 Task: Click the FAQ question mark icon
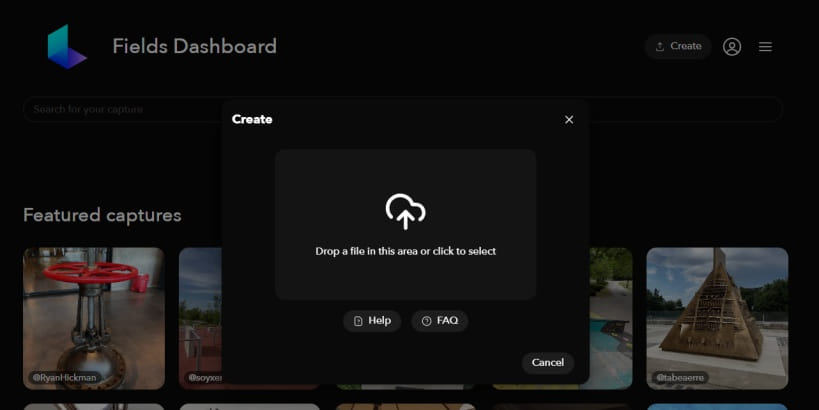(427, 321)
